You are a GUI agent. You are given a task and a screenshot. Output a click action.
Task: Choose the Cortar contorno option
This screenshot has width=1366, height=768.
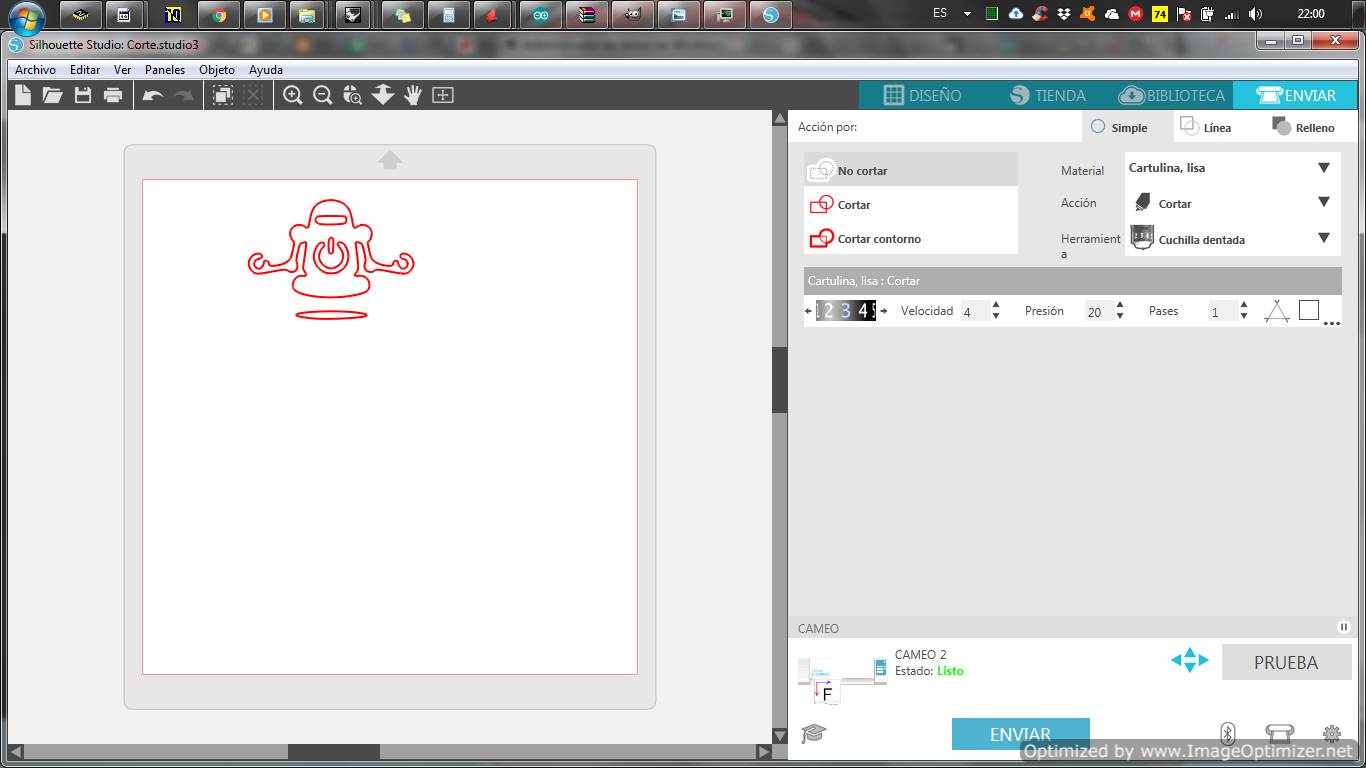pos(911,238)
